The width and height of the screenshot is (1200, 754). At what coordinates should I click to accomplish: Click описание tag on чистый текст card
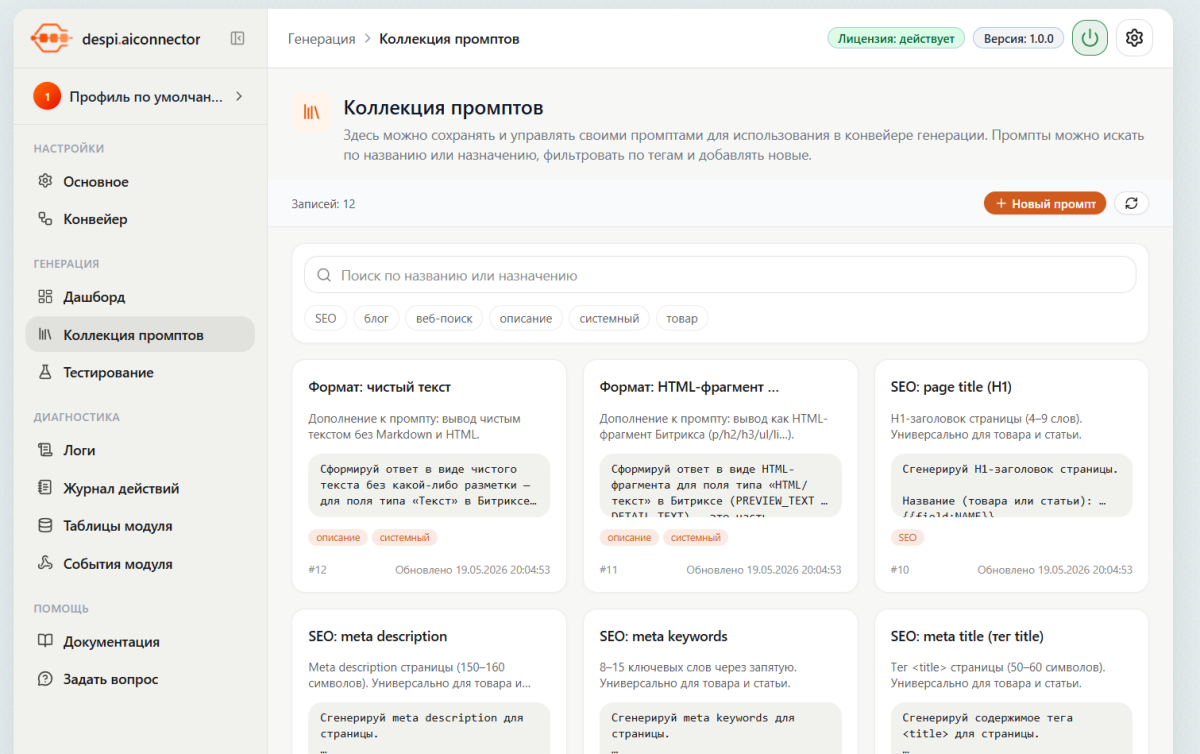pyautogui.click(x=338, y=537)
